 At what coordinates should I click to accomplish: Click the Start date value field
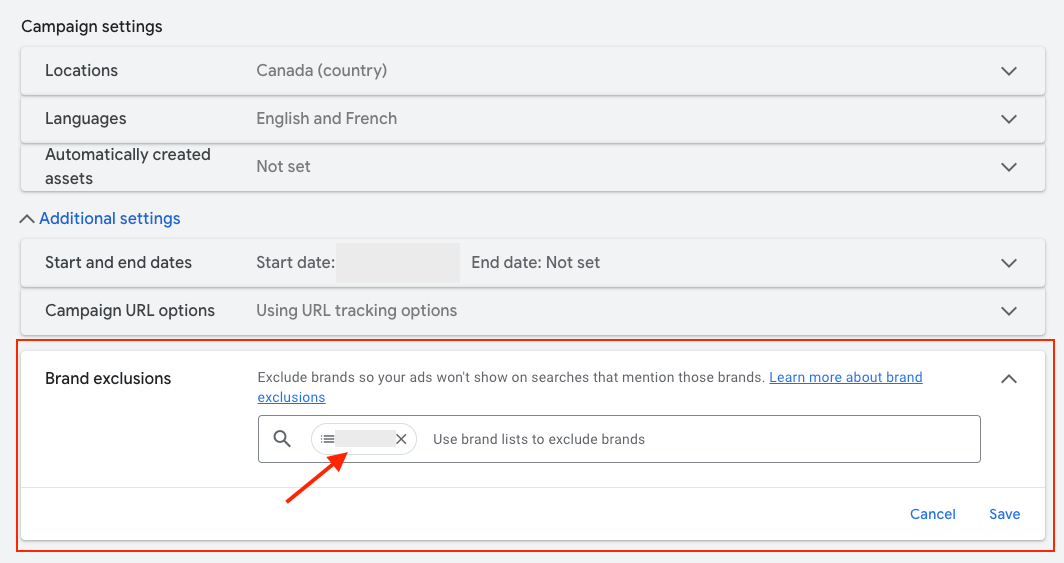click(398, 263)
